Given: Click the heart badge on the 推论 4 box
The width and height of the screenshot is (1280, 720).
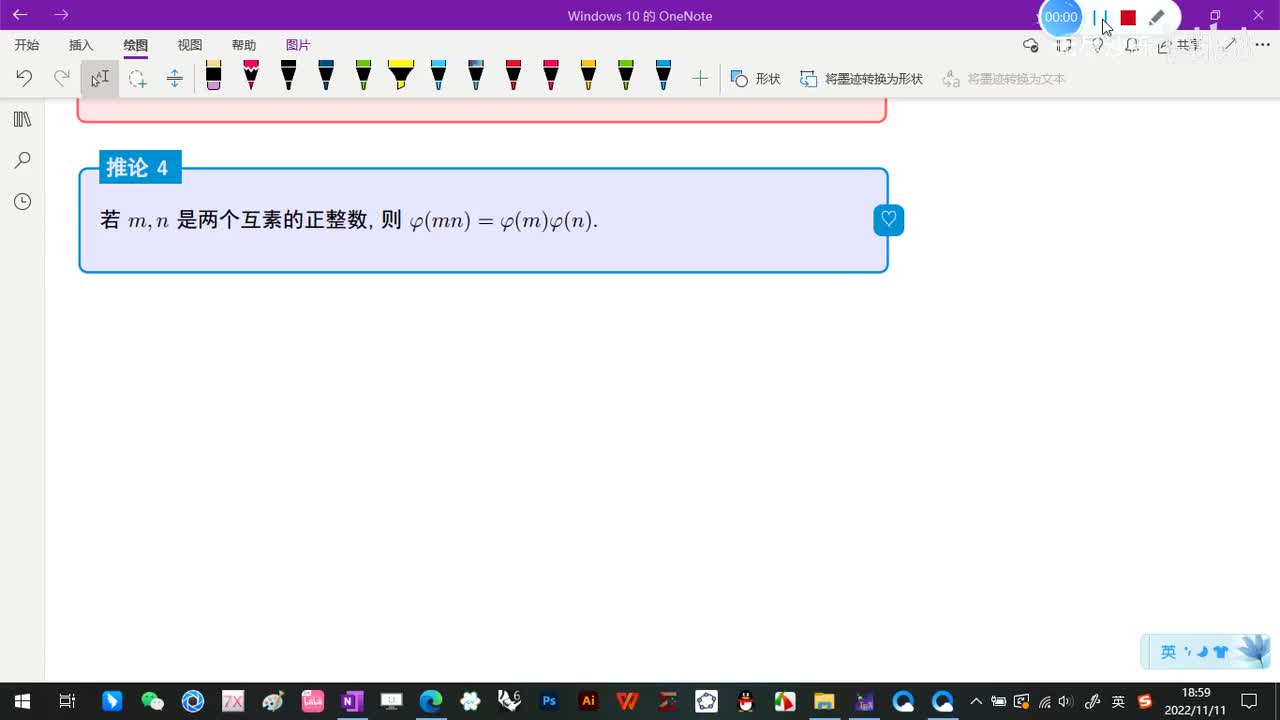Looking at the screenshot, I should point(888,220).
